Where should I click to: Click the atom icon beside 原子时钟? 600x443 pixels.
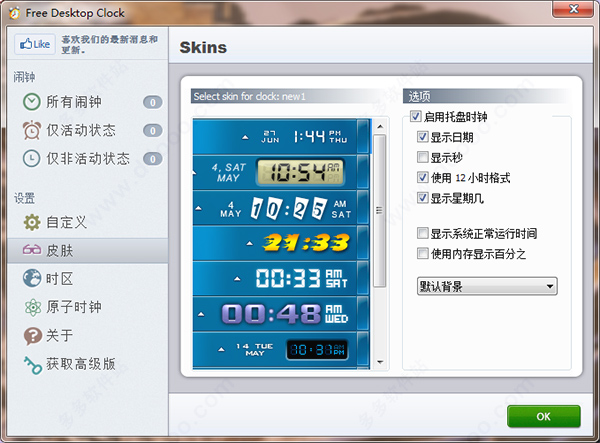pyautogui.click(x=33, y=307)
